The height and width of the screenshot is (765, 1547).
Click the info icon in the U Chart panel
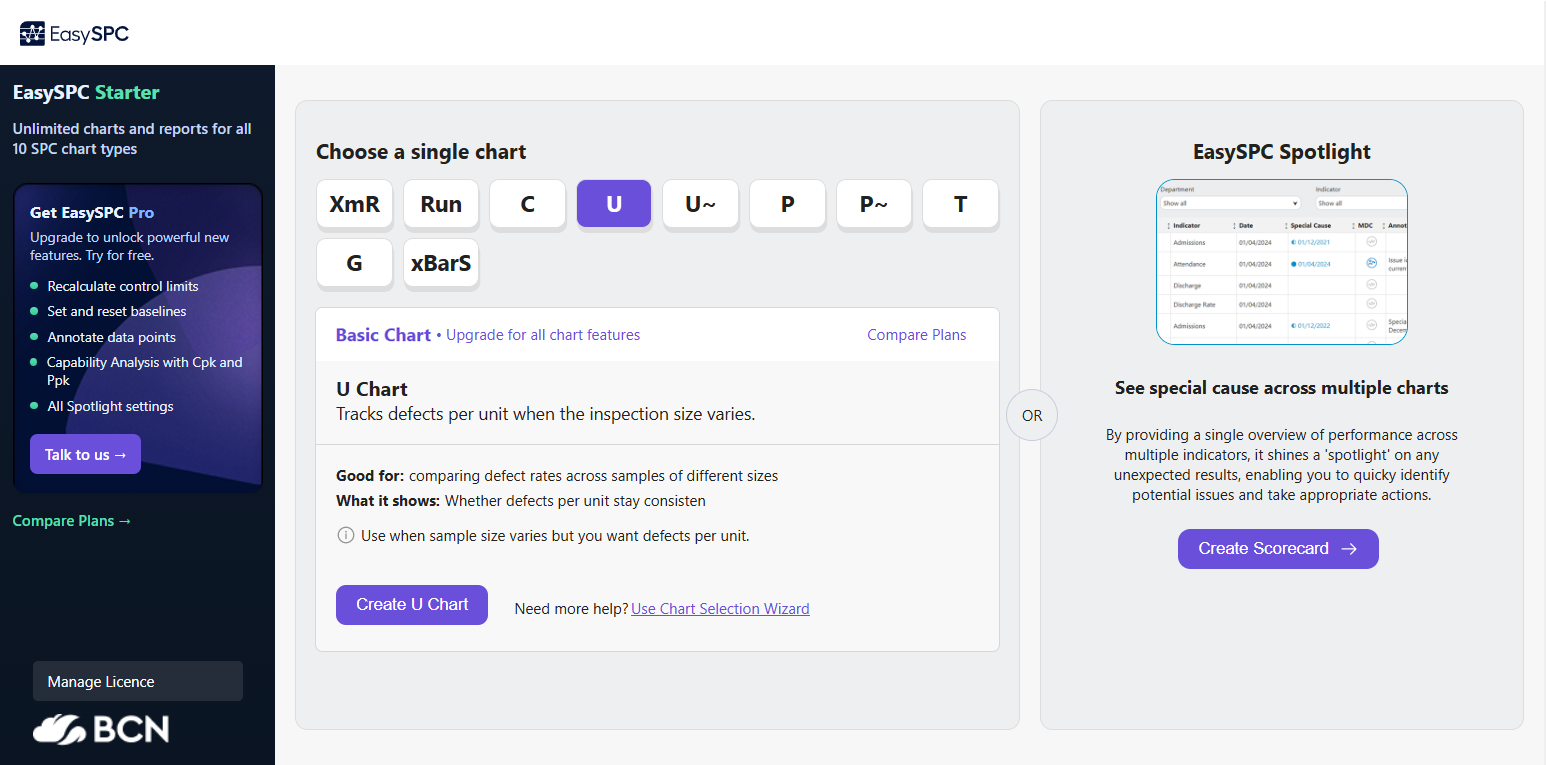coord(345,536)
